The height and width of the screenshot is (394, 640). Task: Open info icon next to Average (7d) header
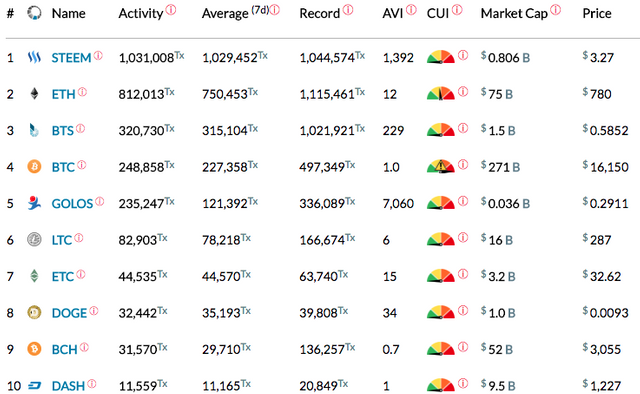275,9
